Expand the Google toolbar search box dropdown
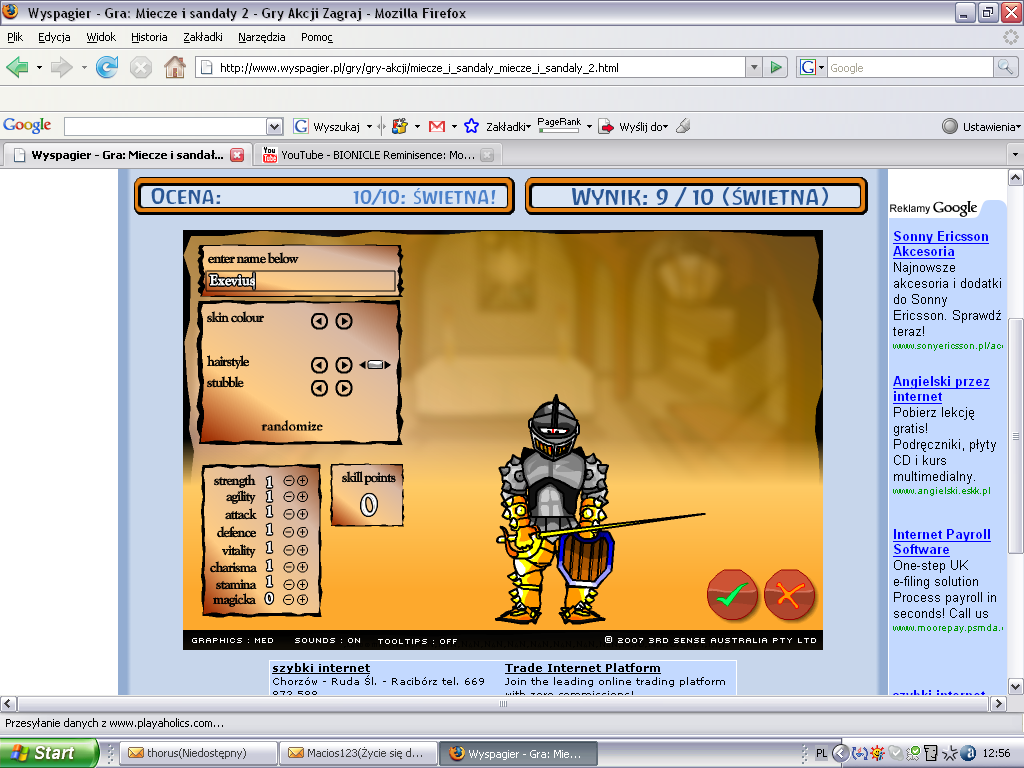The height and width of the screenshot is (768, 1024). pyautogui.click(x=275, y=127)
